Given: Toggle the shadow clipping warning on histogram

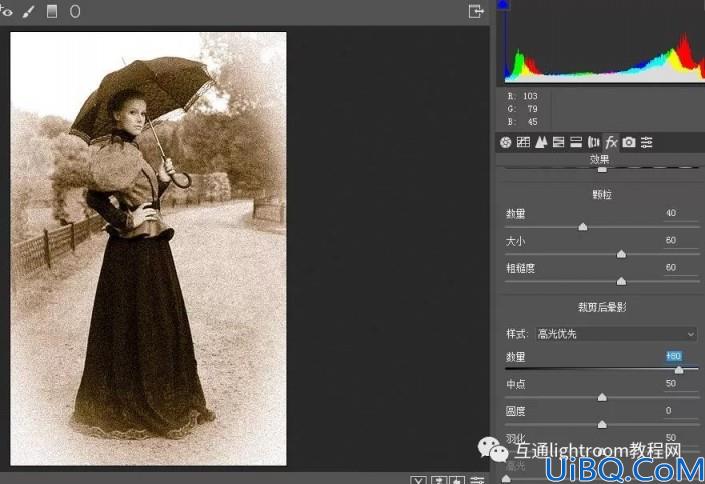Looking at the screenshot, I should pyautogui.click(x=504, y=4).
